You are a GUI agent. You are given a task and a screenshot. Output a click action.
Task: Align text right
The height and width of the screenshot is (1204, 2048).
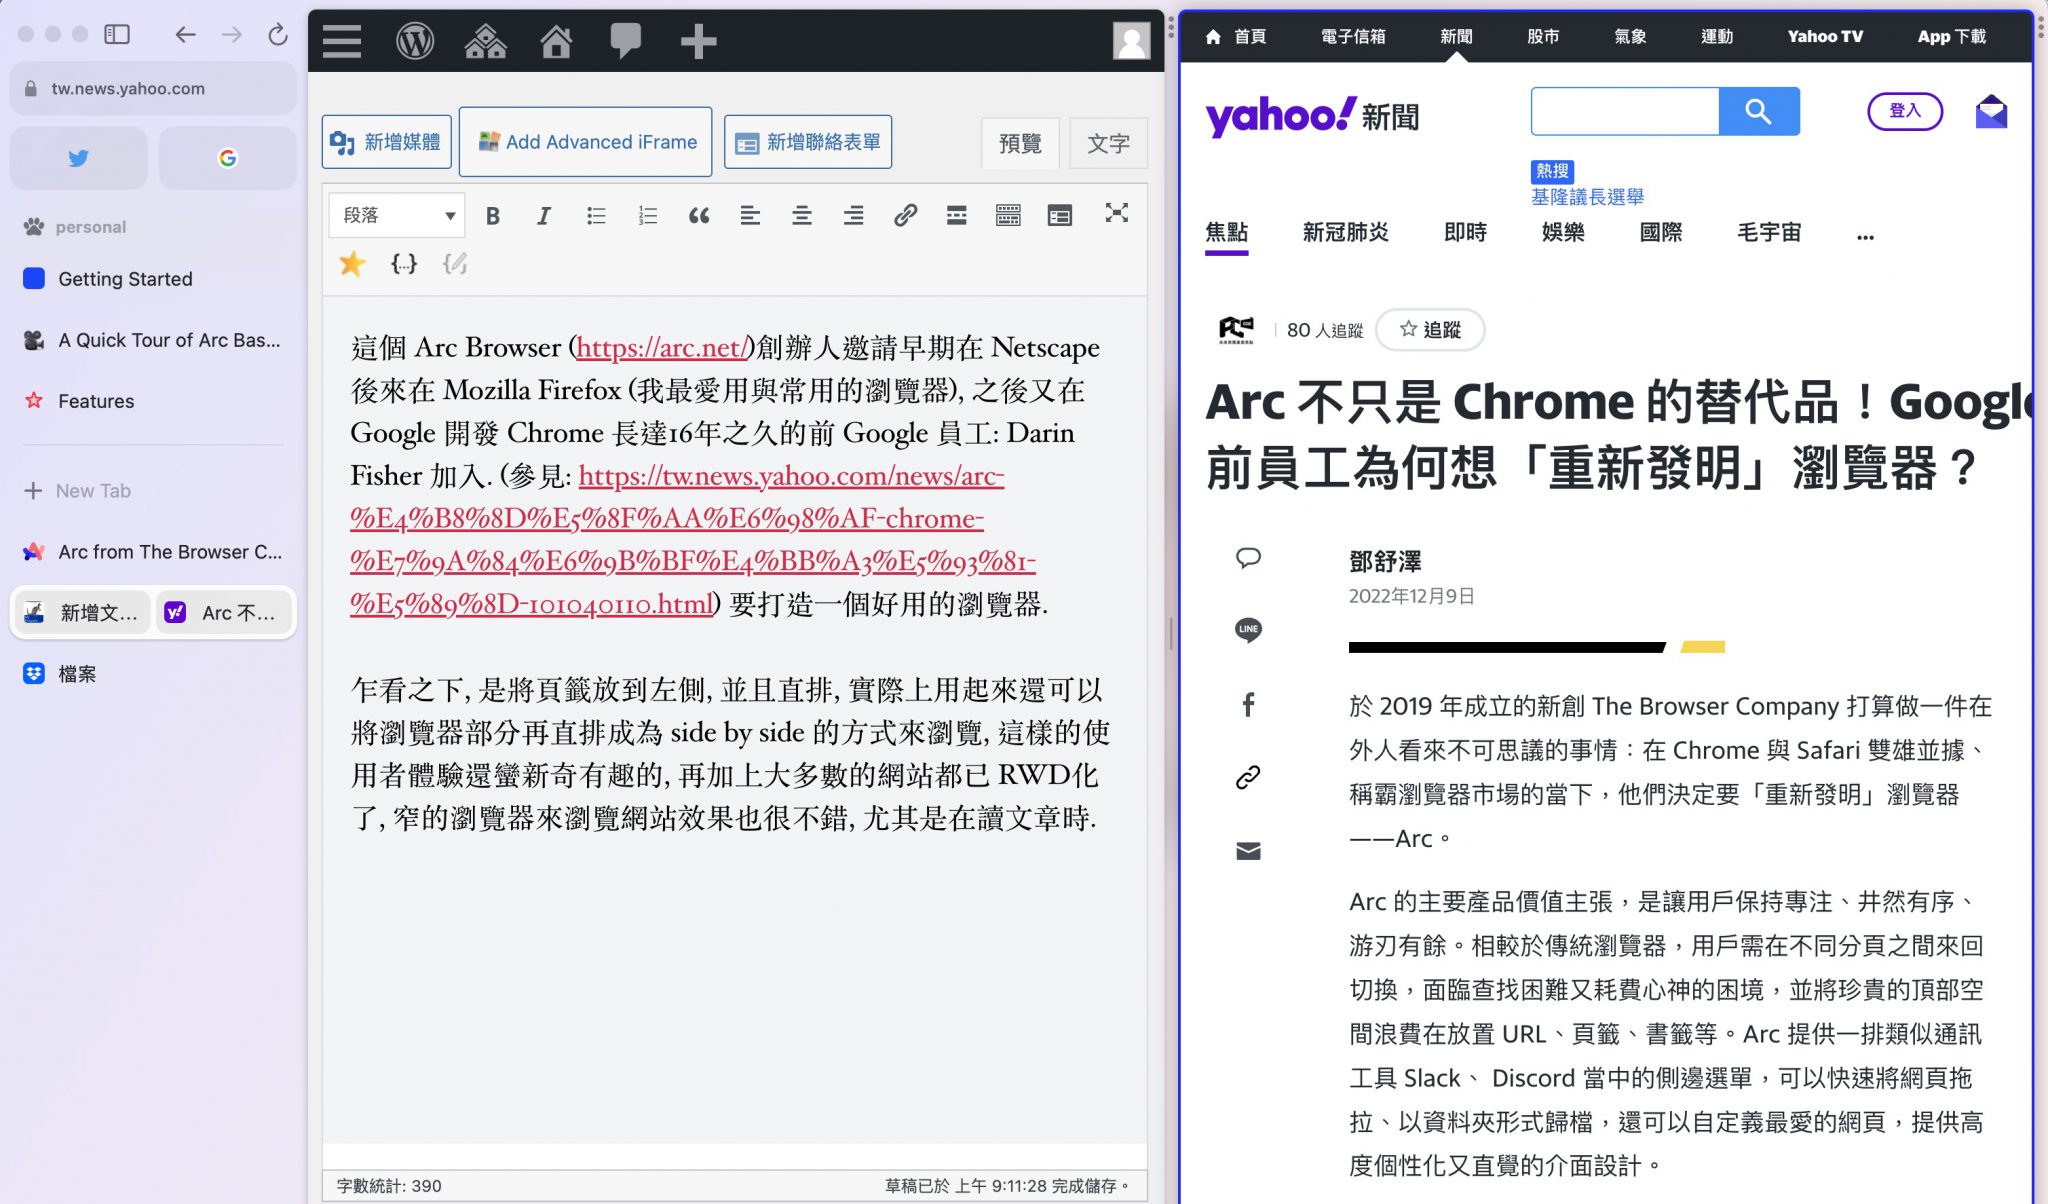853,215
